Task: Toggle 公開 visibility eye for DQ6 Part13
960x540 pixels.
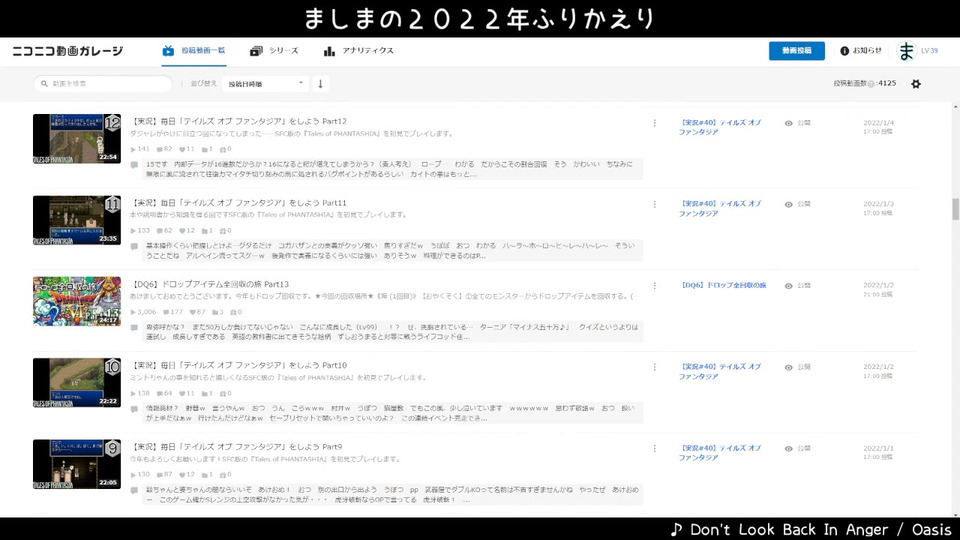Action: tap(789, 286)
